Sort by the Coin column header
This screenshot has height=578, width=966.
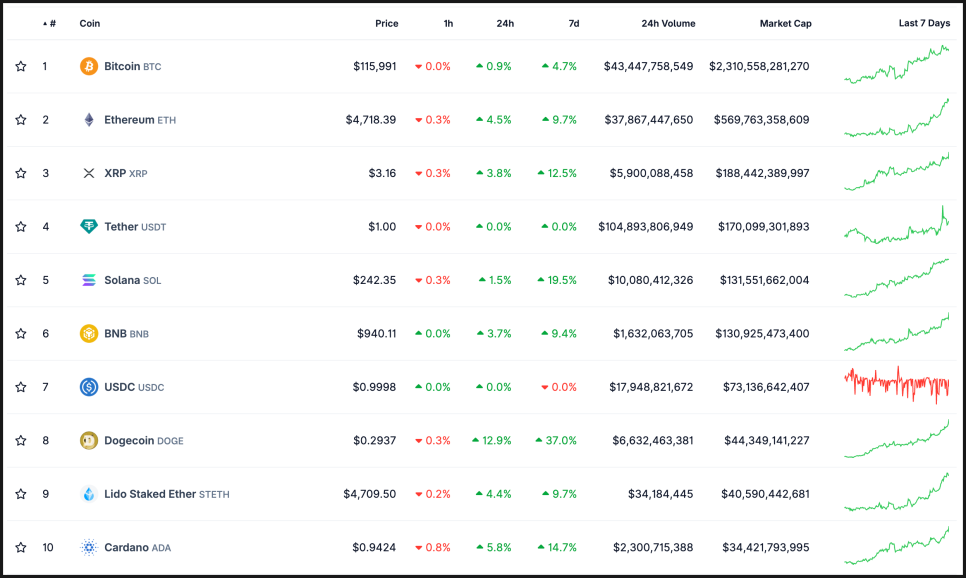point(89,23)
